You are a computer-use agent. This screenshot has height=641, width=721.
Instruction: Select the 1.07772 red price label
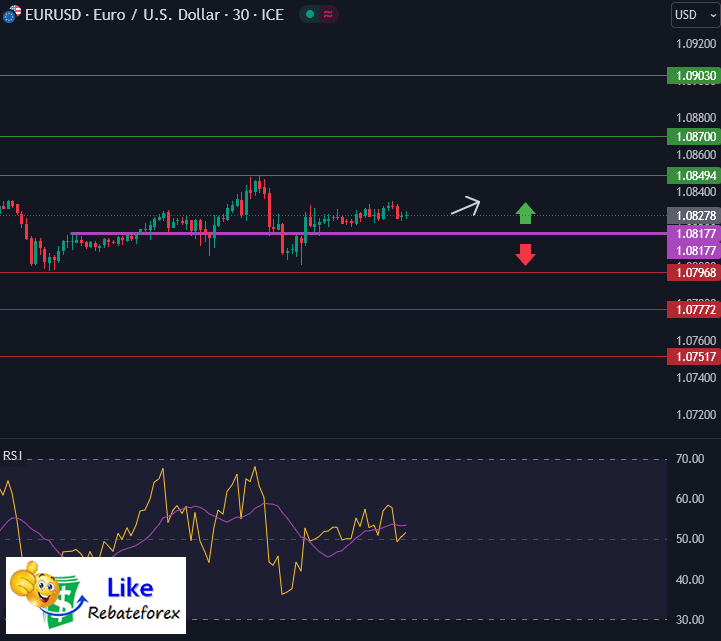coord(693,309)
